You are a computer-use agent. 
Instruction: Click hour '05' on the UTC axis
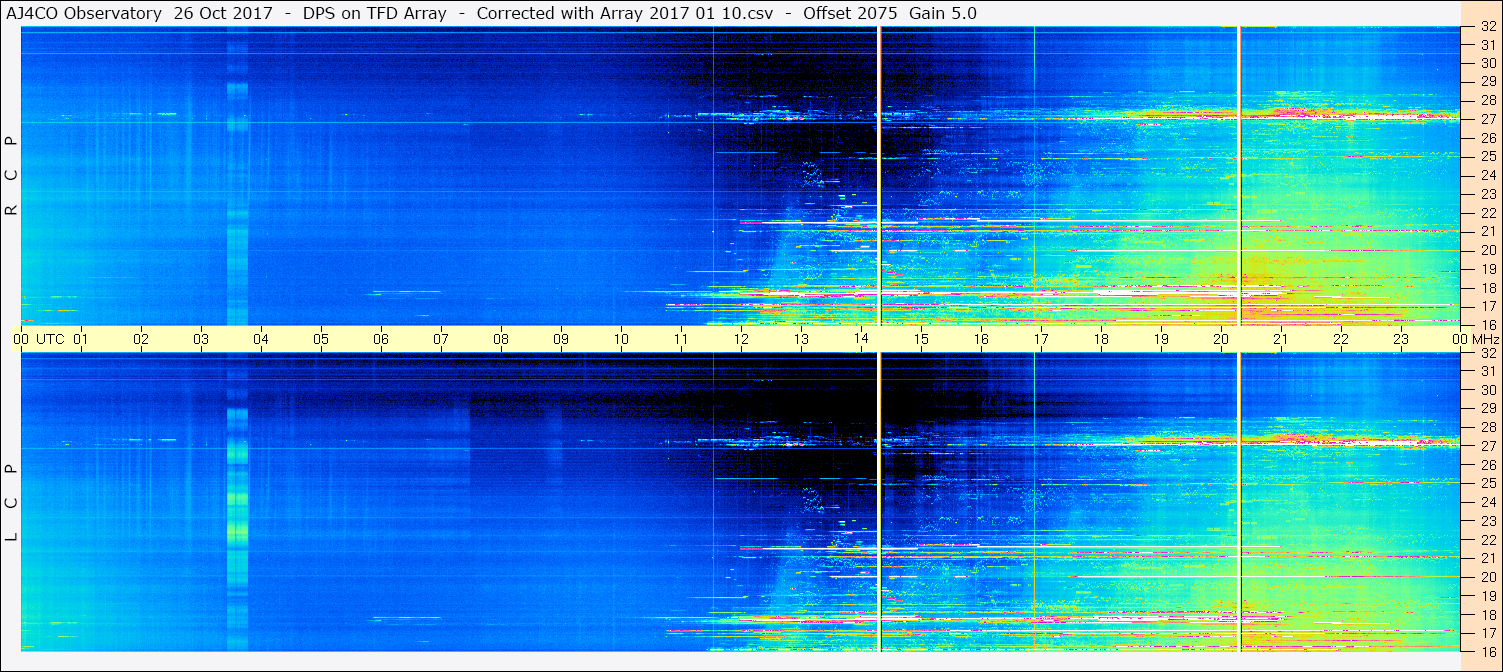[x=321, y=339]
